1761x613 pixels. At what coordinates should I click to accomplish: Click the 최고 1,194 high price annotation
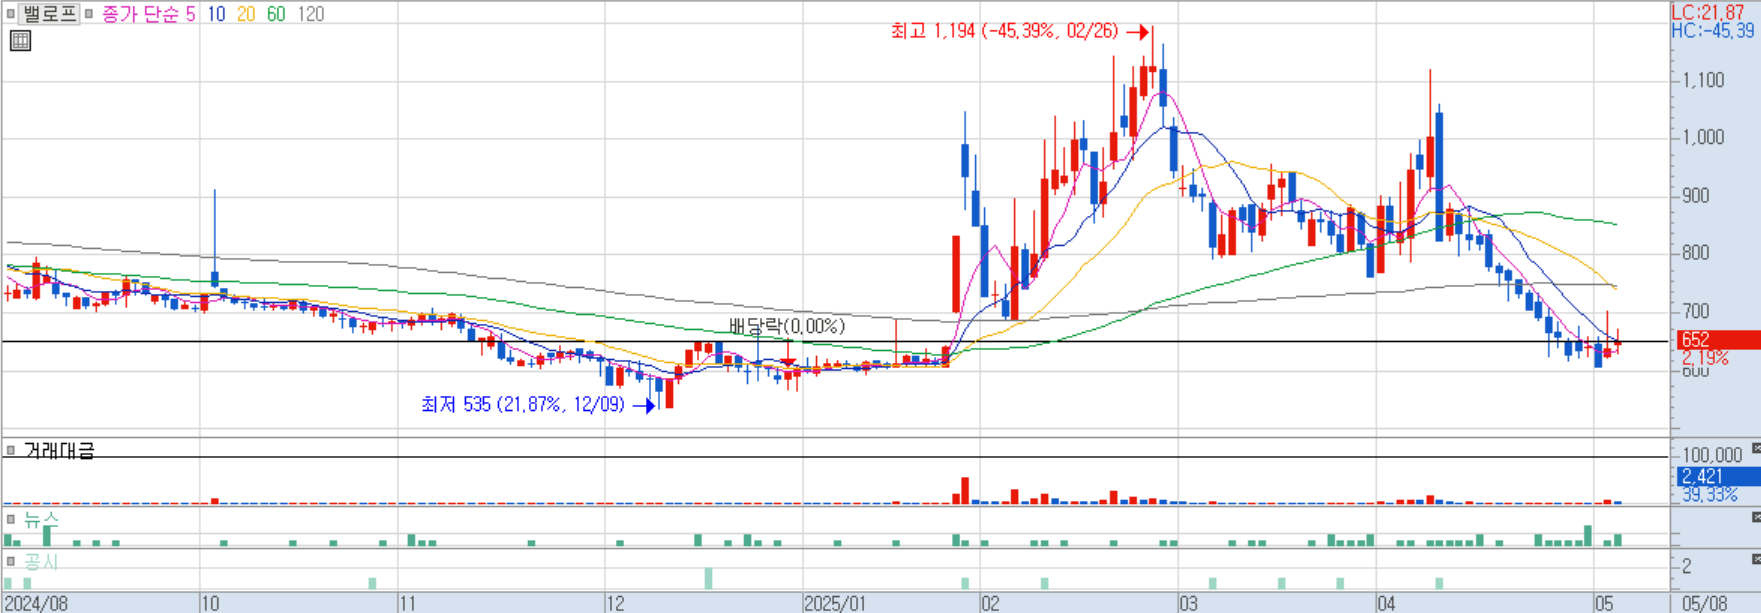(1005, 31)
